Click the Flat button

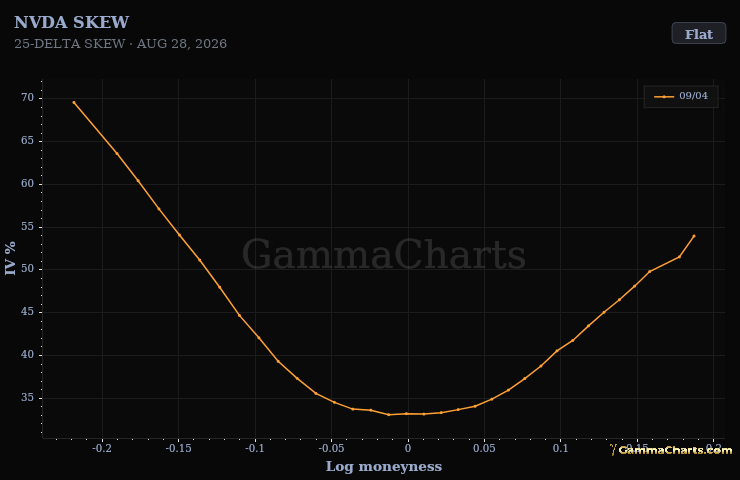[698, 34]
